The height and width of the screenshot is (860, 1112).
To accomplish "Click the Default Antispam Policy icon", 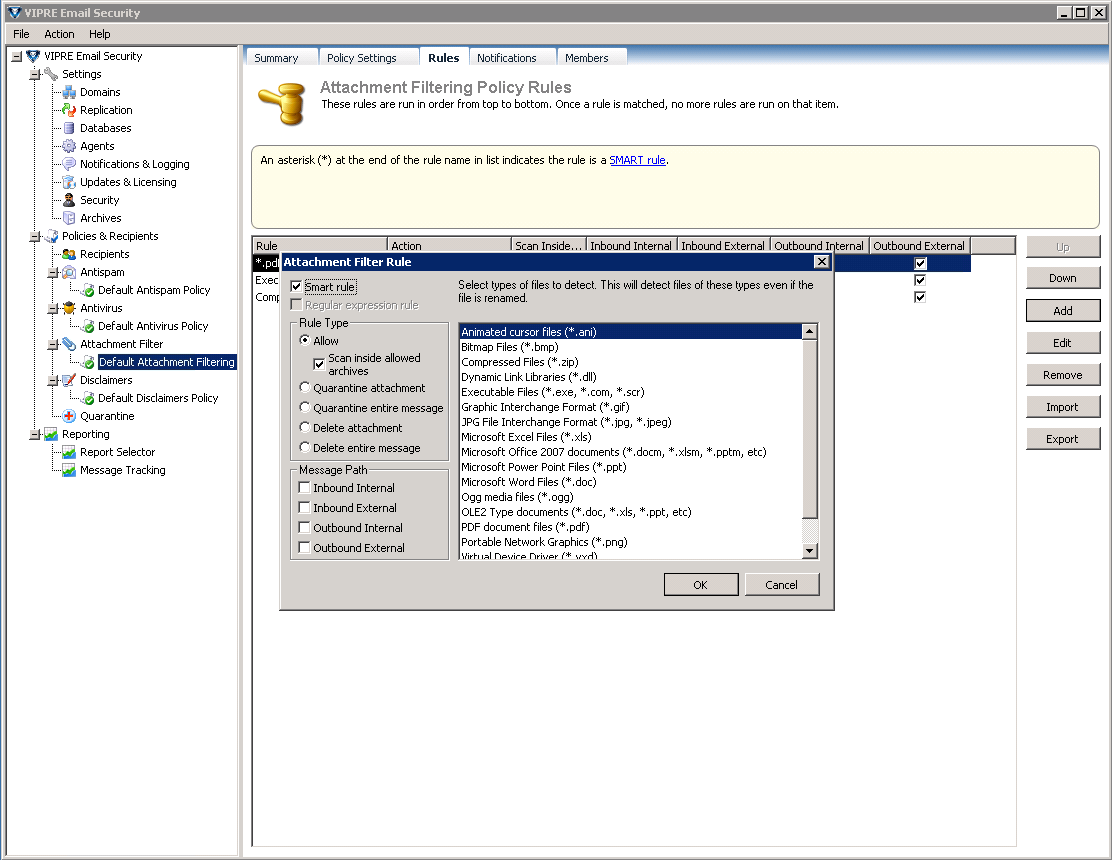I will click(87, 290).
